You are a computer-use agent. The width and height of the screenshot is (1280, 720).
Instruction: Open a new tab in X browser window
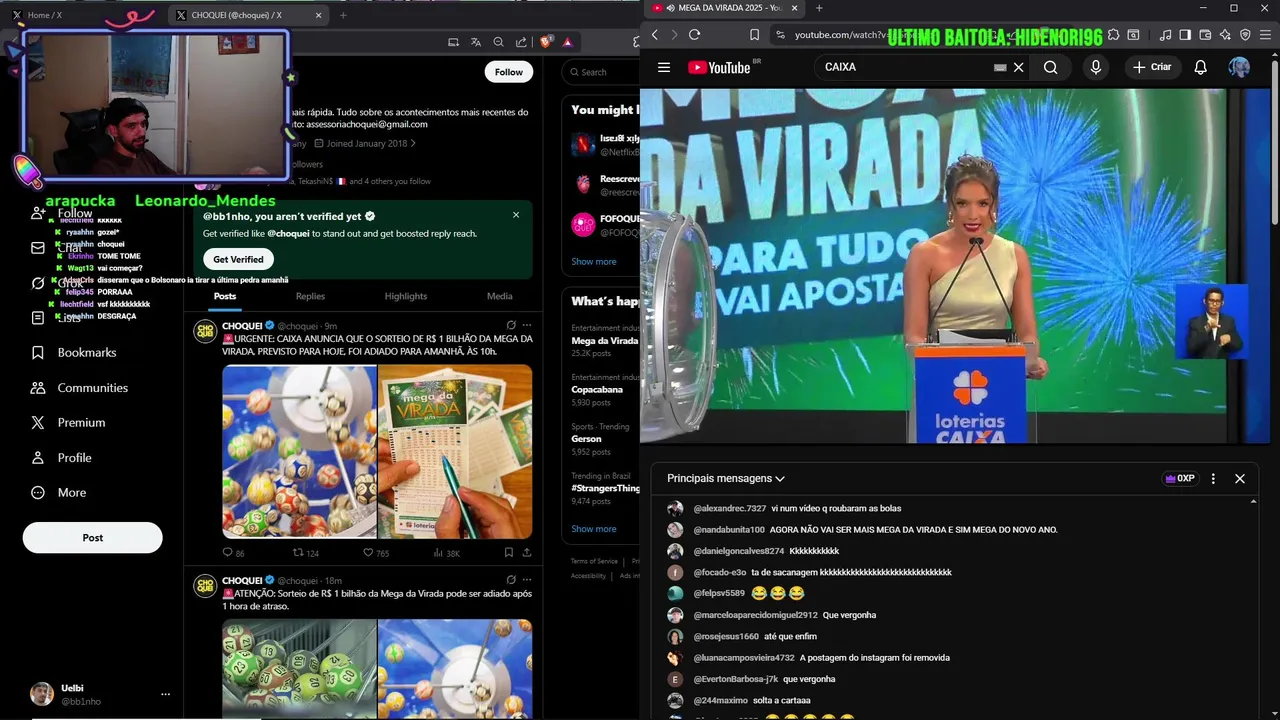click(343, 15)
